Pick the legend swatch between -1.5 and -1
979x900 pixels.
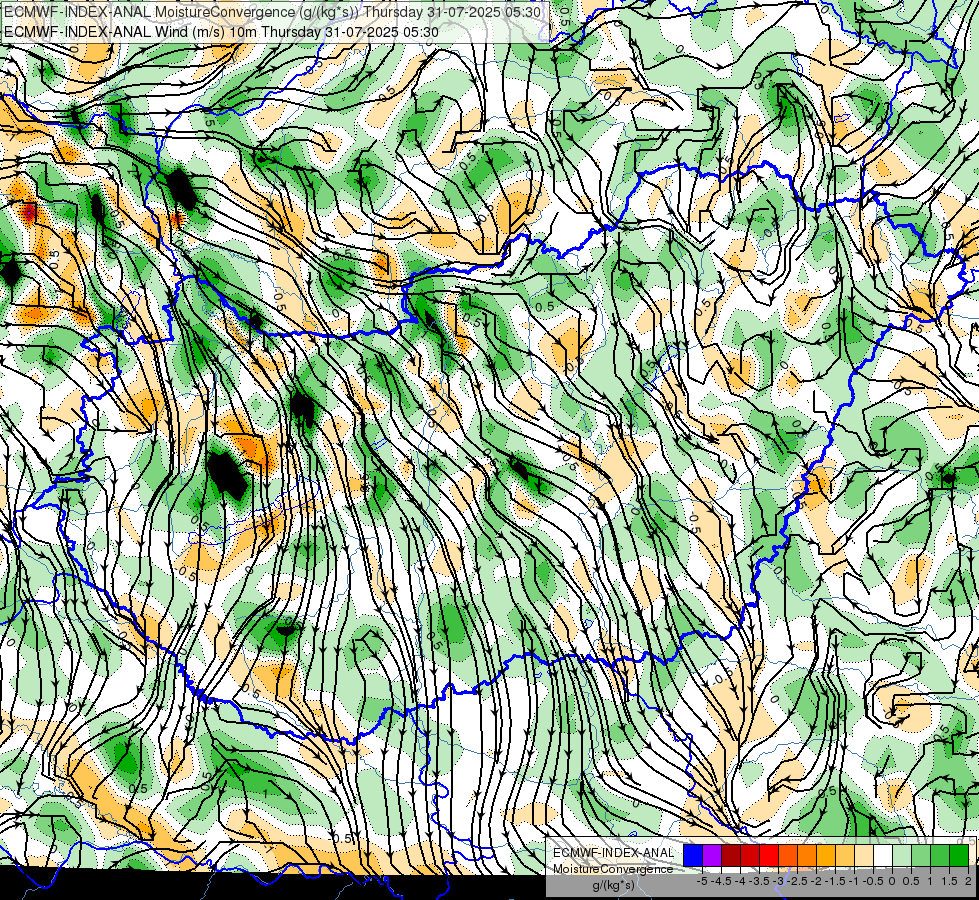[x=845, y=855]
